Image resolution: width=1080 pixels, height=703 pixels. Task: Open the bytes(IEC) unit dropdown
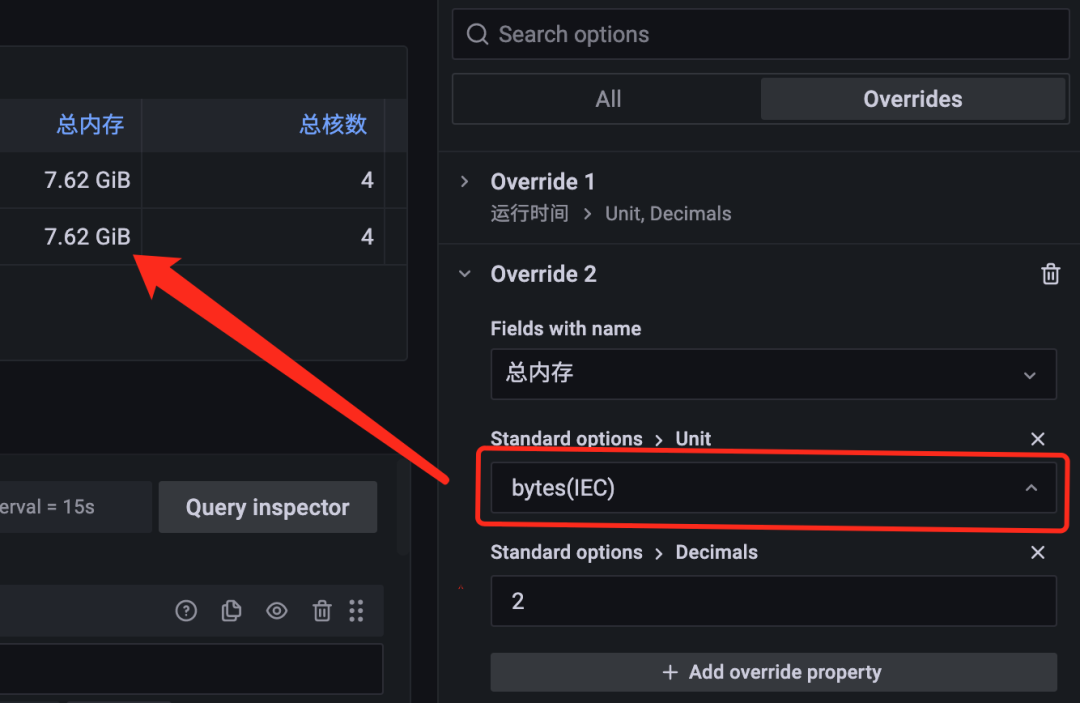point(773,487)
